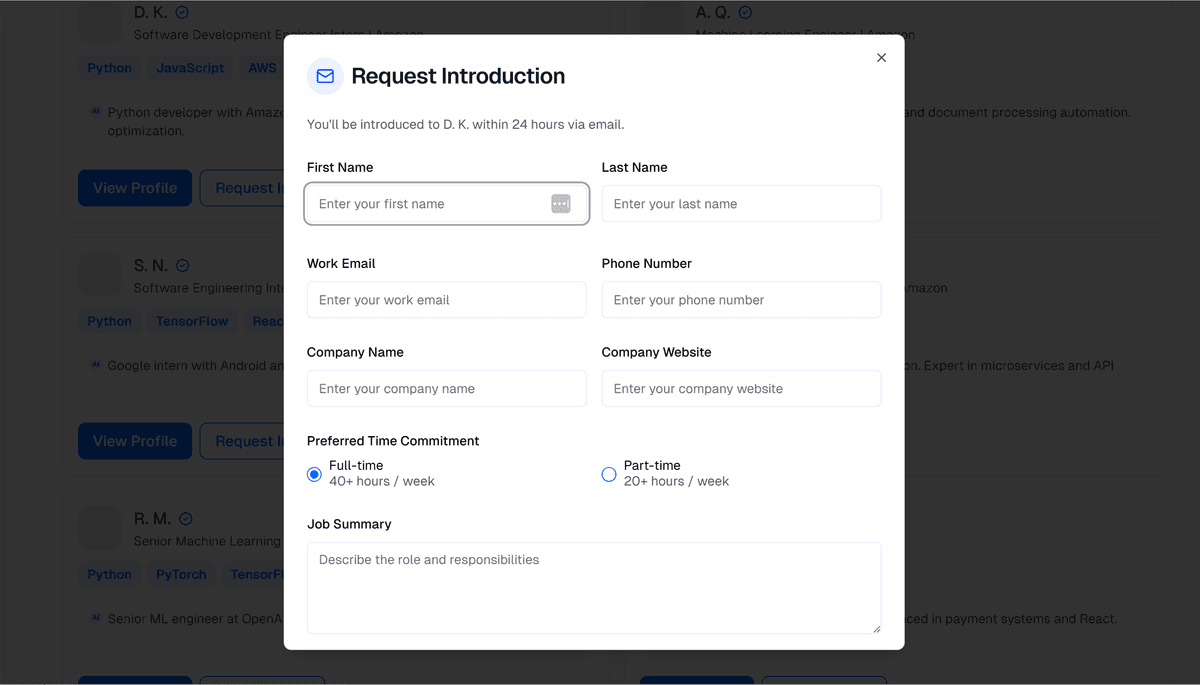Click the AI icon beside D. K.'s summary

[x=96, y=112]
